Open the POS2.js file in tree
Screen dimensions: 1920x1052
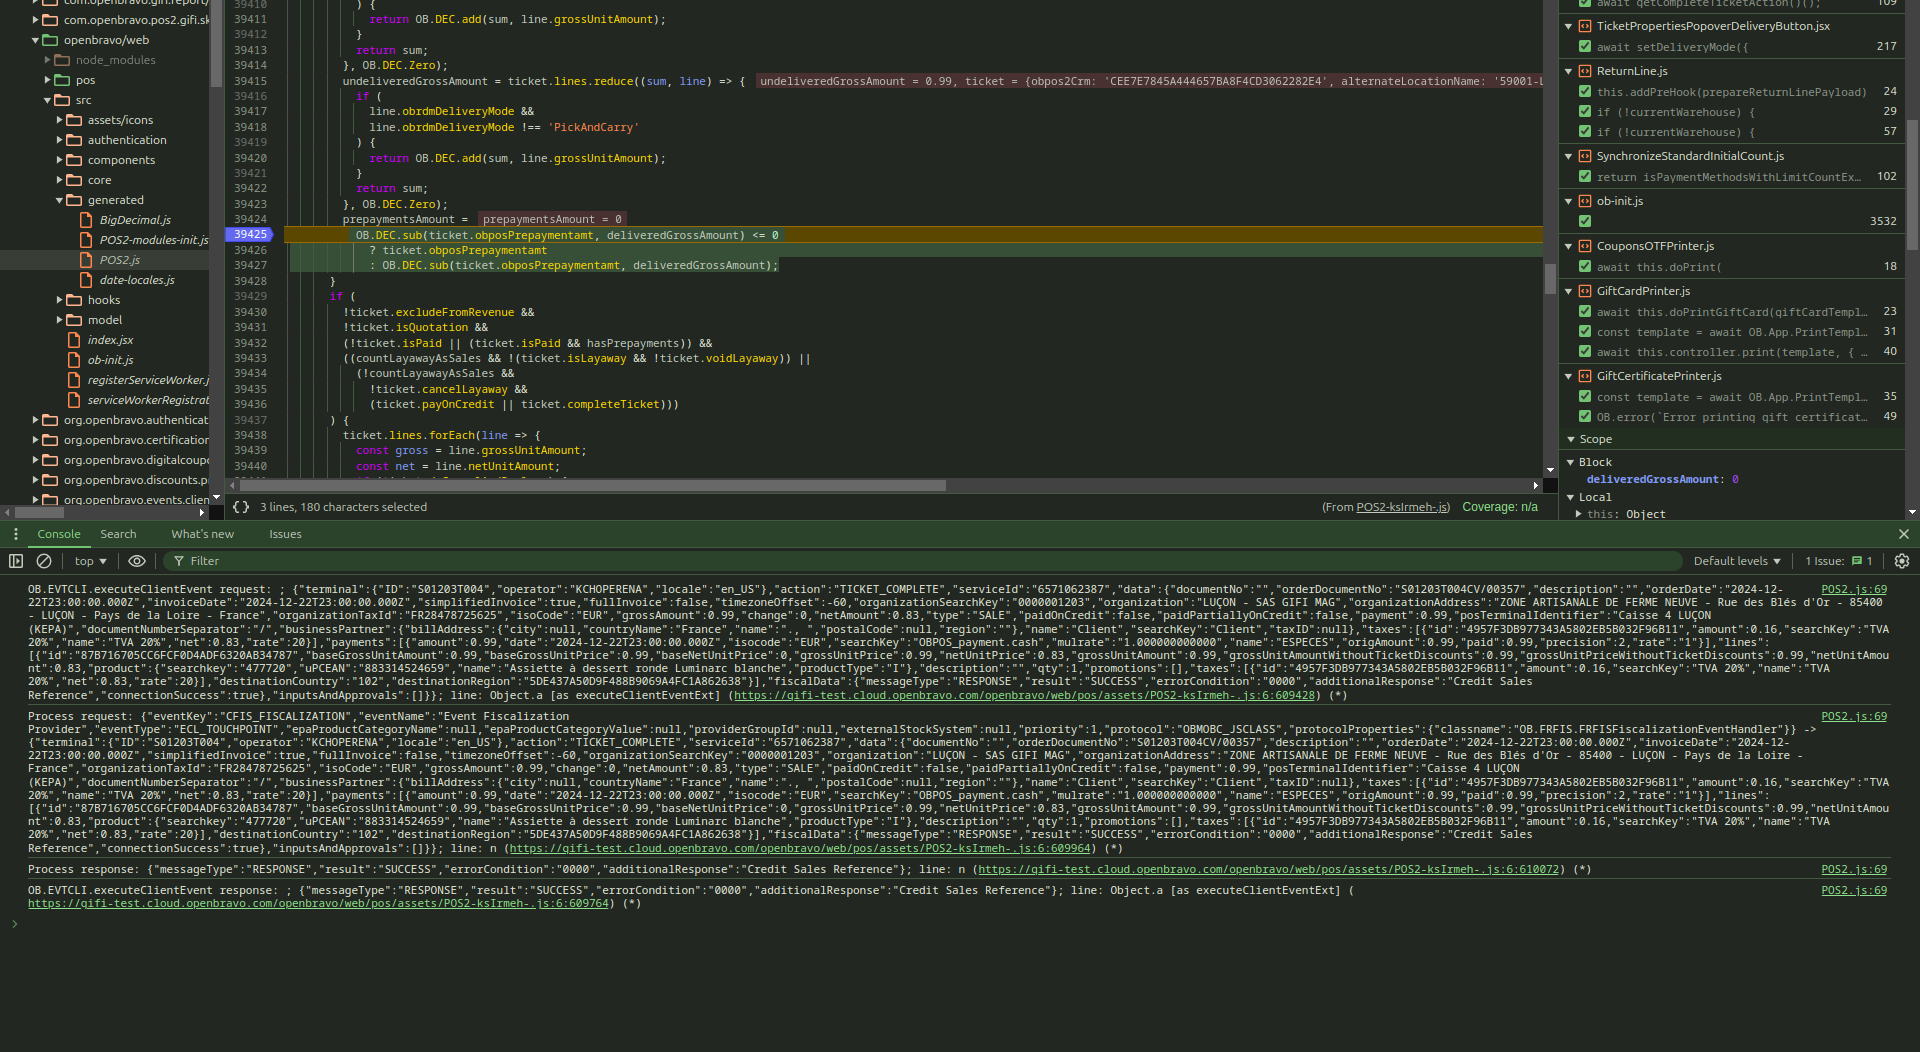tap(119, 260)
